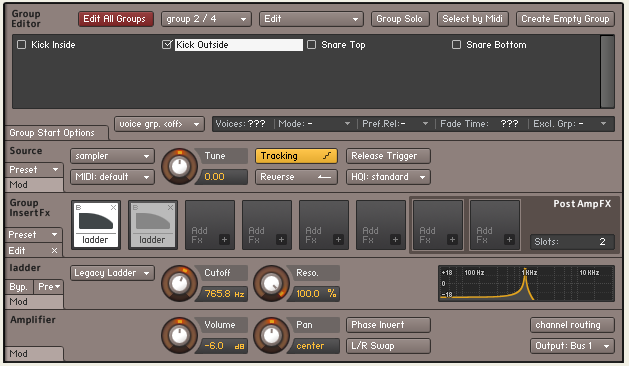Open the MIDI: default dropdown
The height and width of the screenshot is (366, 629).
point(112,177)
